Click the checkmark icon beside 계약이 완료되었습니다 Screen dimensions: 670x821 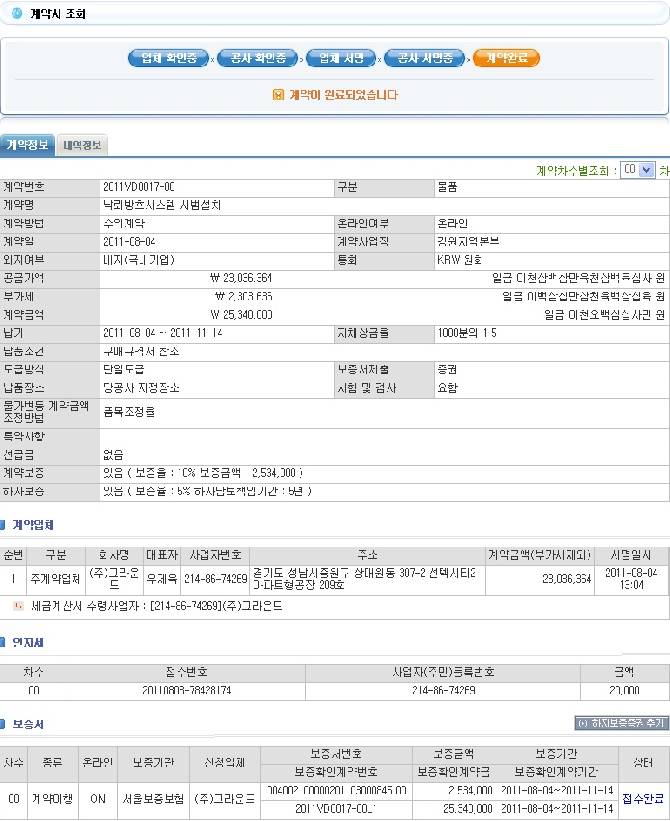278,95
